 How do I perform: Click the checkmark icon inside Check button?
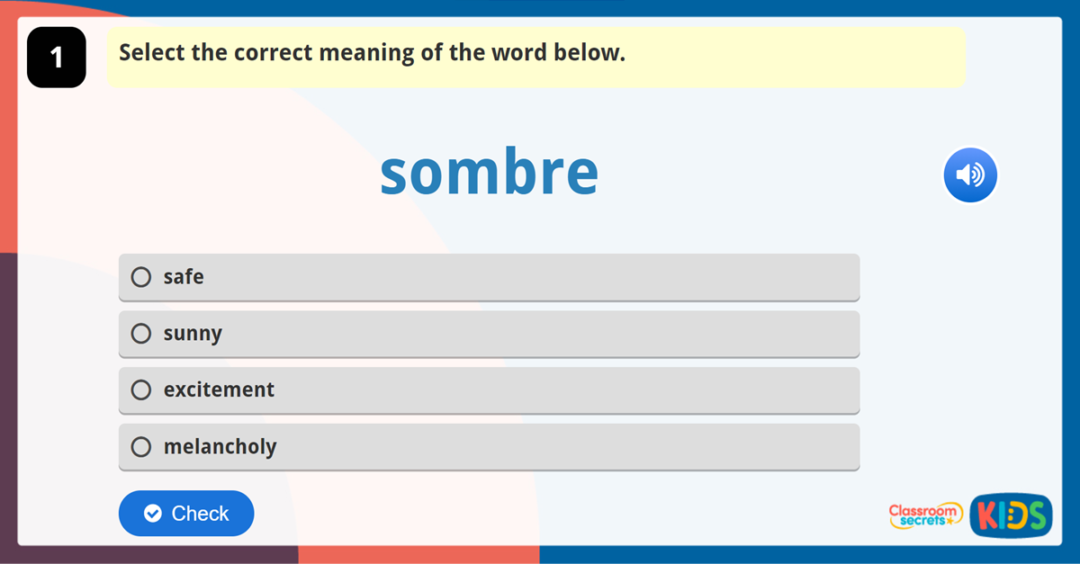point(152,514)
